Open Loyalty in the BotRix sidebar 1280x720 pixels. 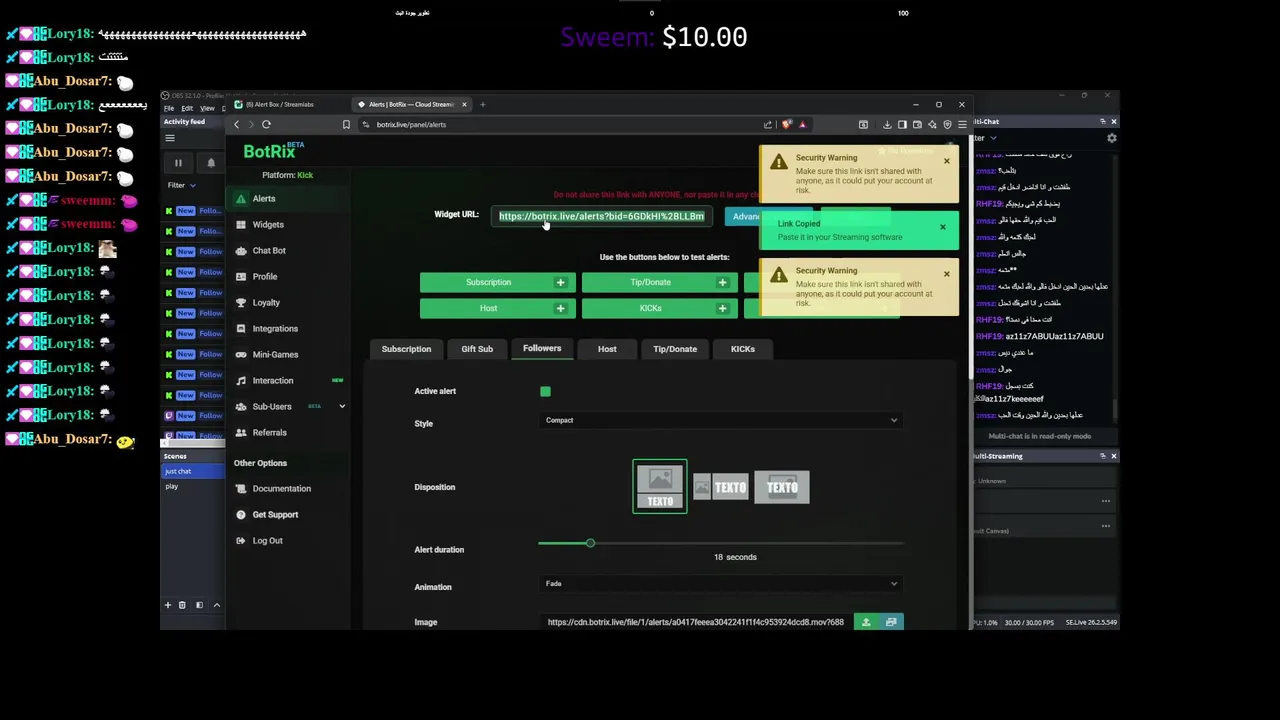[287, 303]
